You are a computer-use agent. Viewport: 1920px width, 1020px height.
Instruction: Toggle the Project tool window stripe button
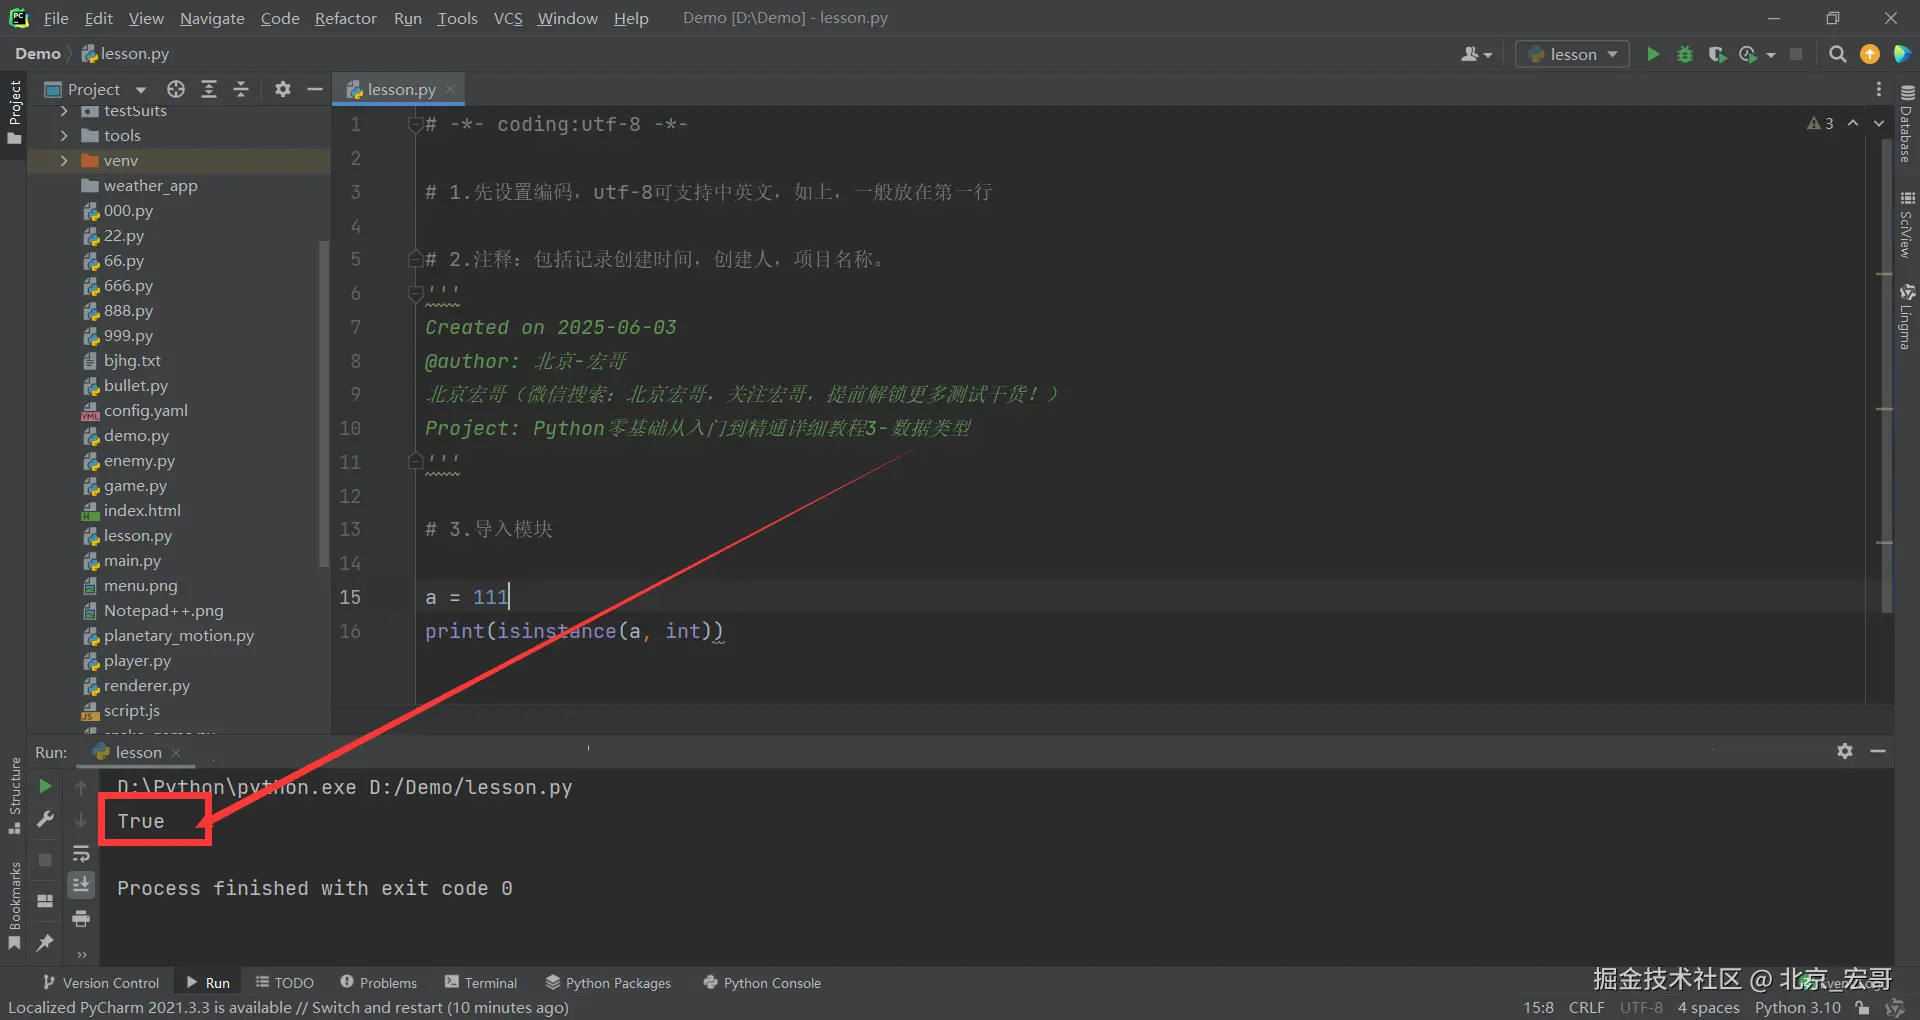pyautogui.click(x=14, y=112)
